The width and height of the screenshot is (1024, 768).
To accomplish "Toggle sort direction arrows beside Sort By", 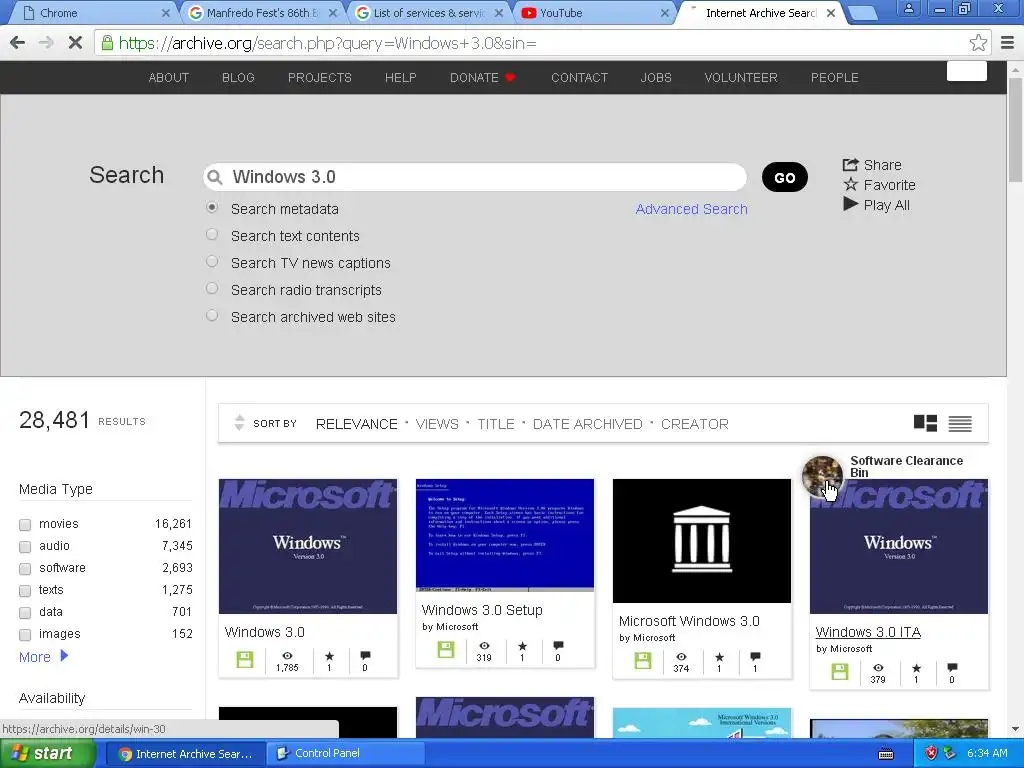I will 239,423.
